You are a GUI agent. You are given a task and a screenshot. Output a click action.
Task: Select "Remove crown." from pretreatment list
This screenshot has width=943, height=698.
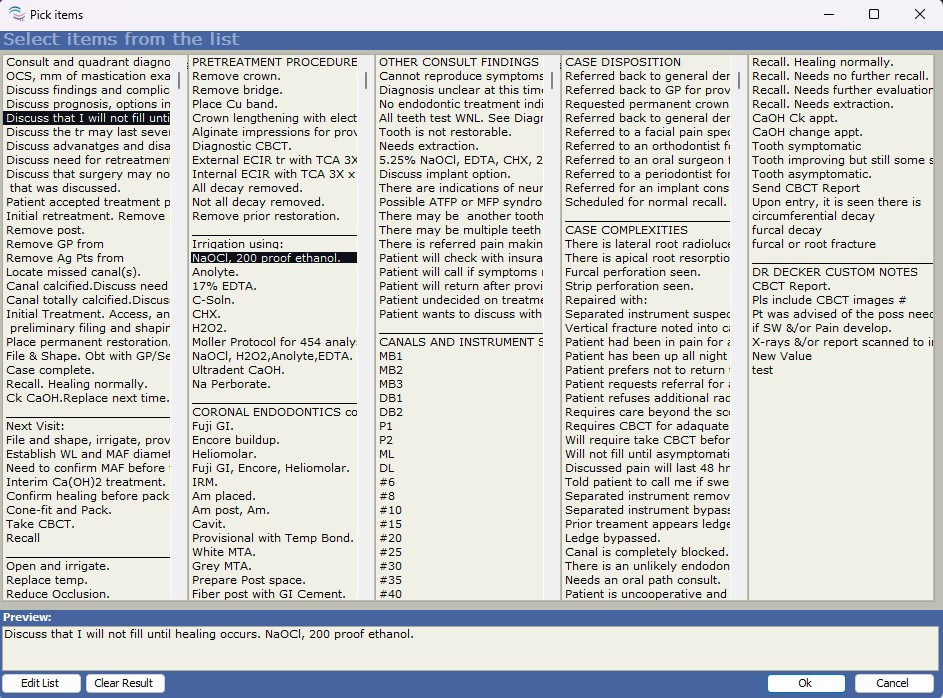pyautogui.click(x=236, y=76)
